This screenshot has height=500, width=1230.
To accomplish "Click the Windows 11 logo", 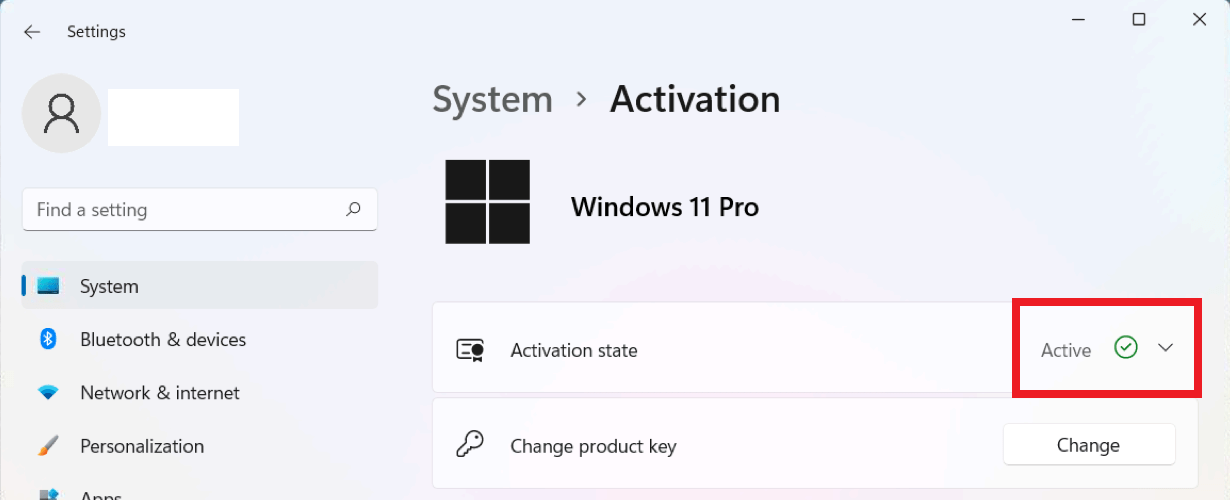I will coord(488,202).
